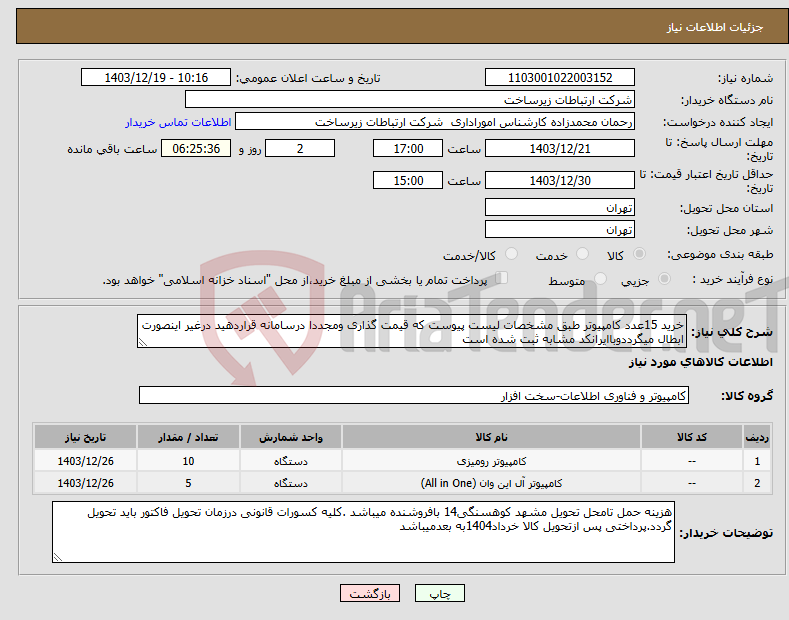Click unit cell دستگاه in row 2
The image size is (789, 620).
[290, 483]
